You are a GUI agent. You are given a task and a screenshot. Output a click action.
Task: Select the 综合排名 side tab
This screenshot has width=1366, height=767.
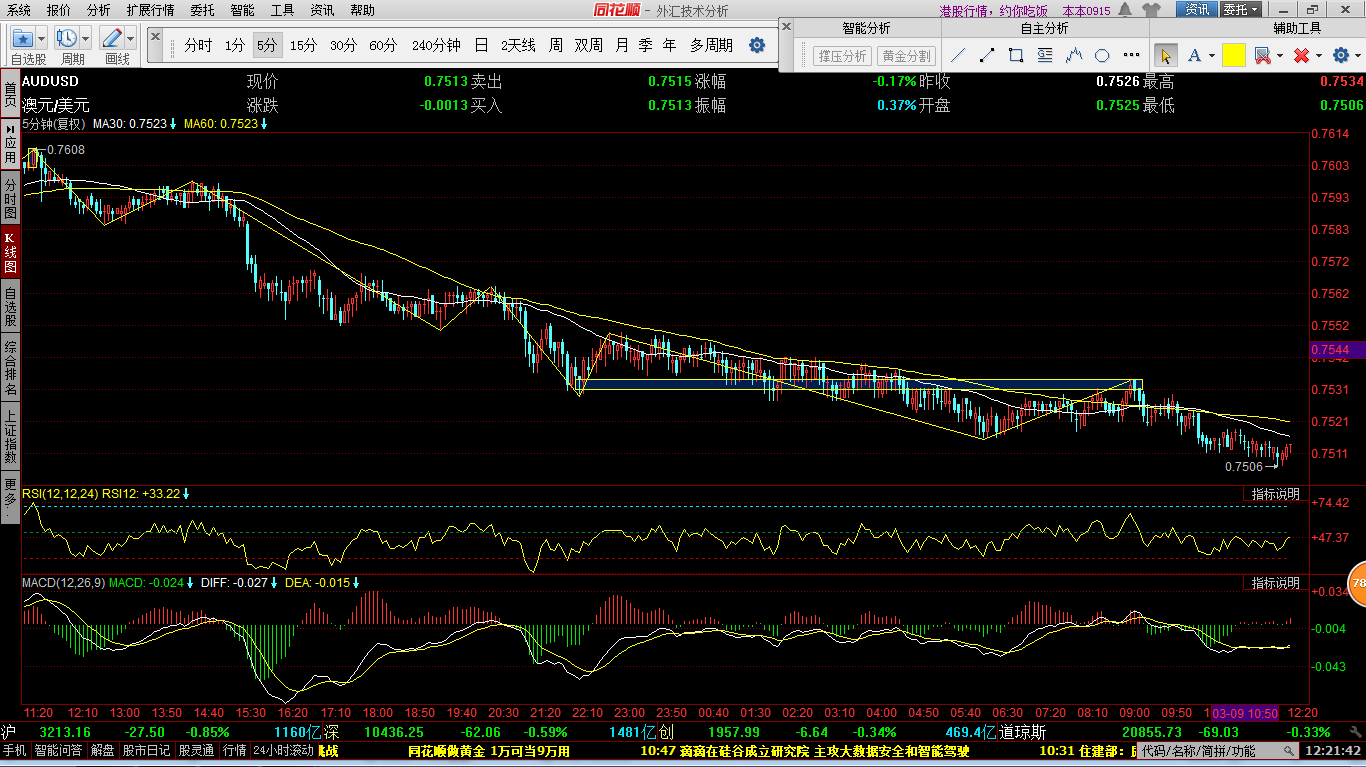click(x=10, y=369)
